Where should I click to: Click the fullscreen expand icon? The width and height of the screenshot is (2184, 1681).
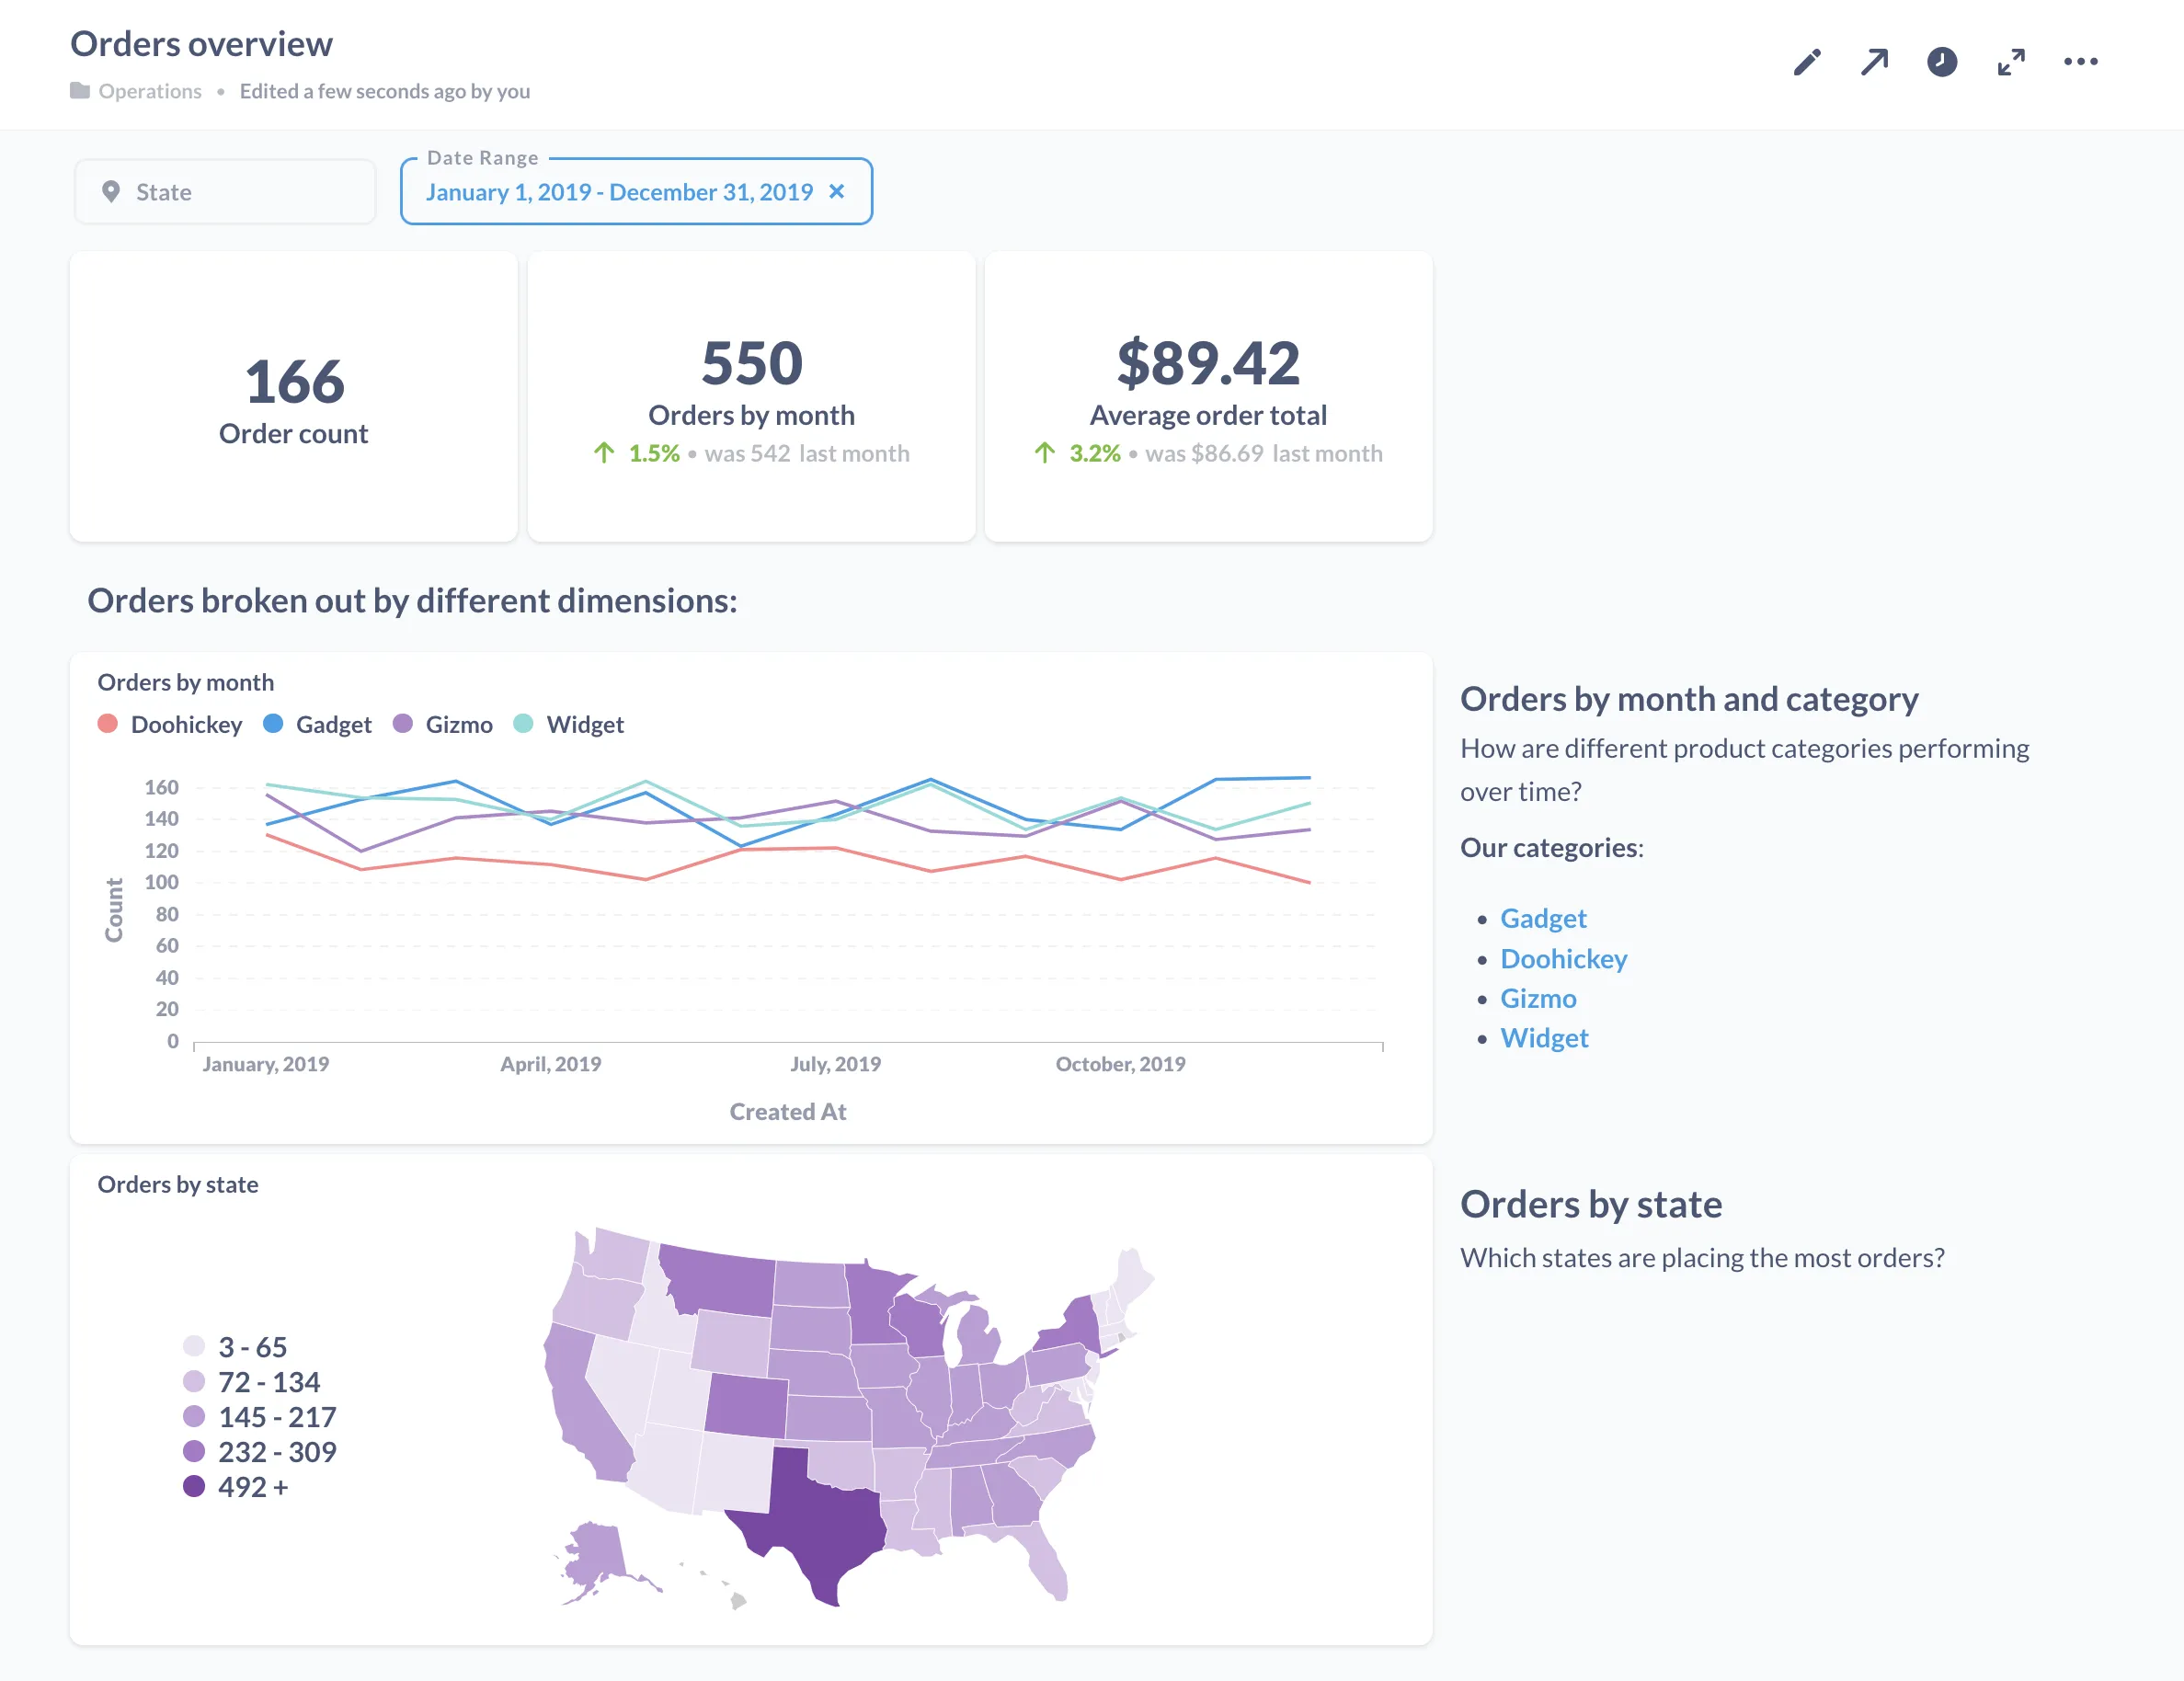(2009, 60)
